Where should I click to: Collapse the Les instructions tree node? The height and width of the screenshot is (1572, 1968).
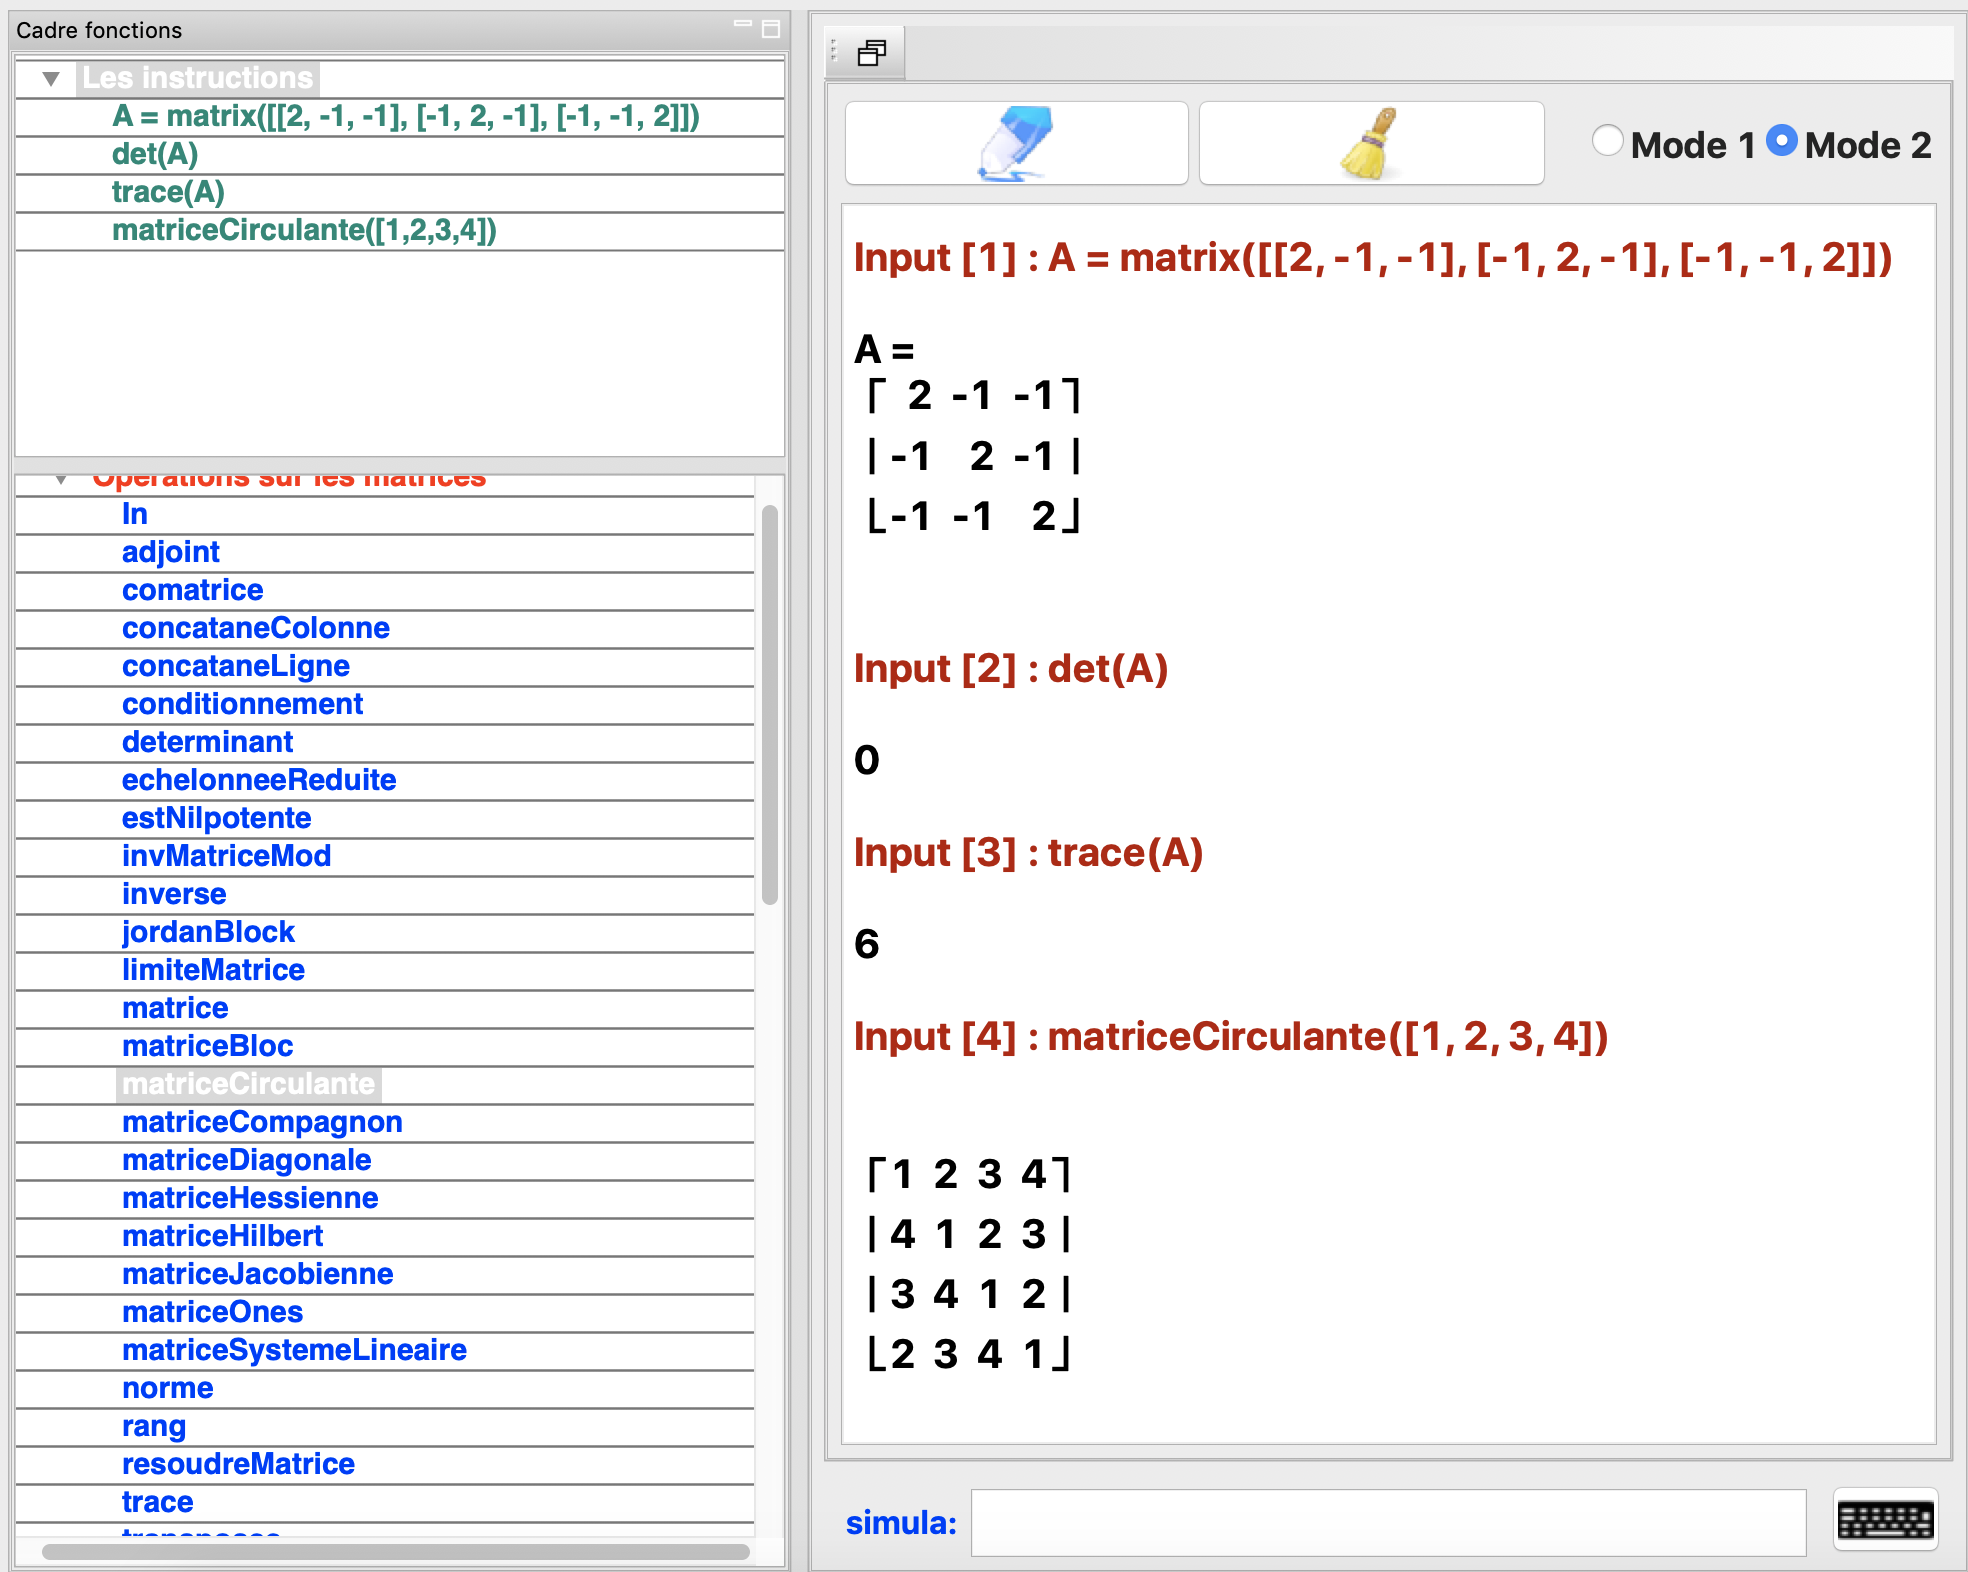(51, 78)
